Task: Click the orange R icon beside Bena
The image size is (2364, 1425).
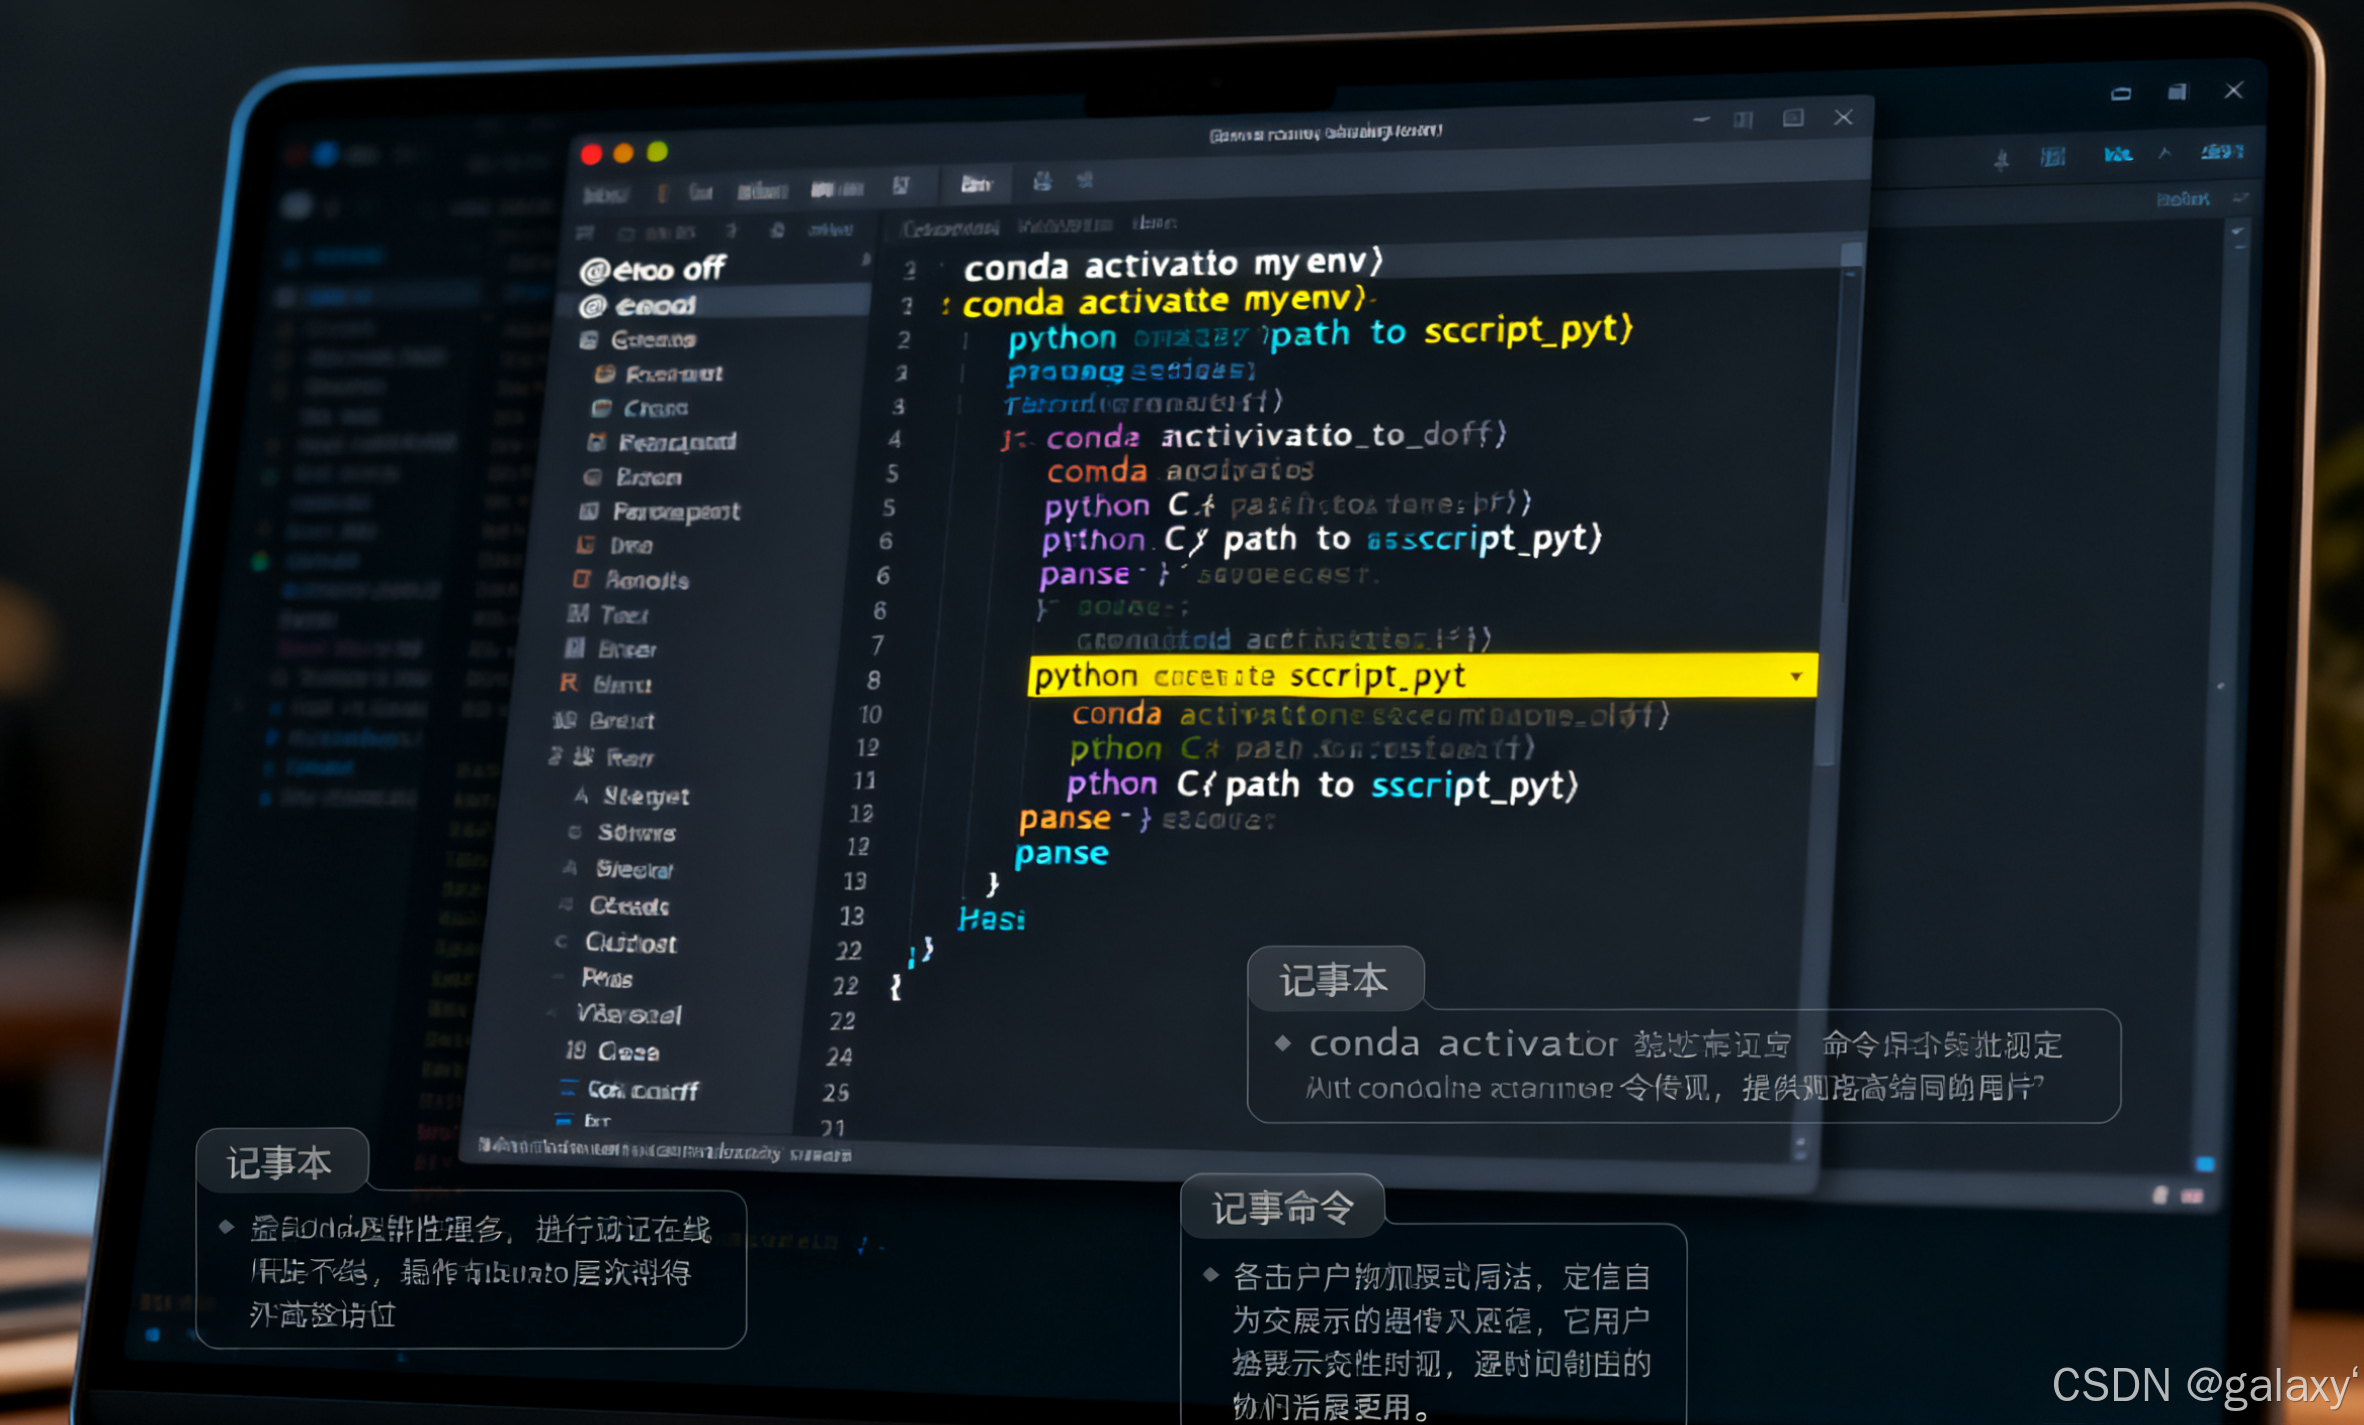Action: (x=568, y=683)
